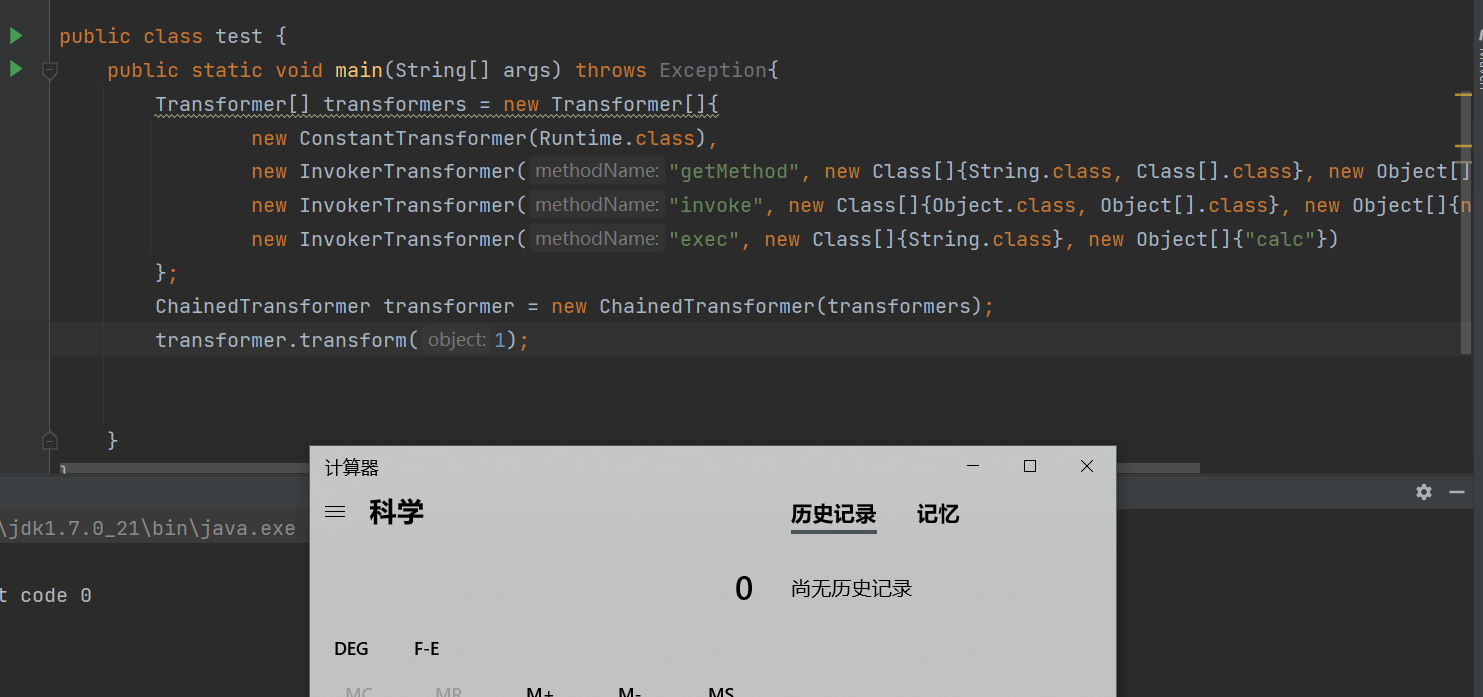Open the run panel settings gear
The image size is (1483, 697).
1424,492
